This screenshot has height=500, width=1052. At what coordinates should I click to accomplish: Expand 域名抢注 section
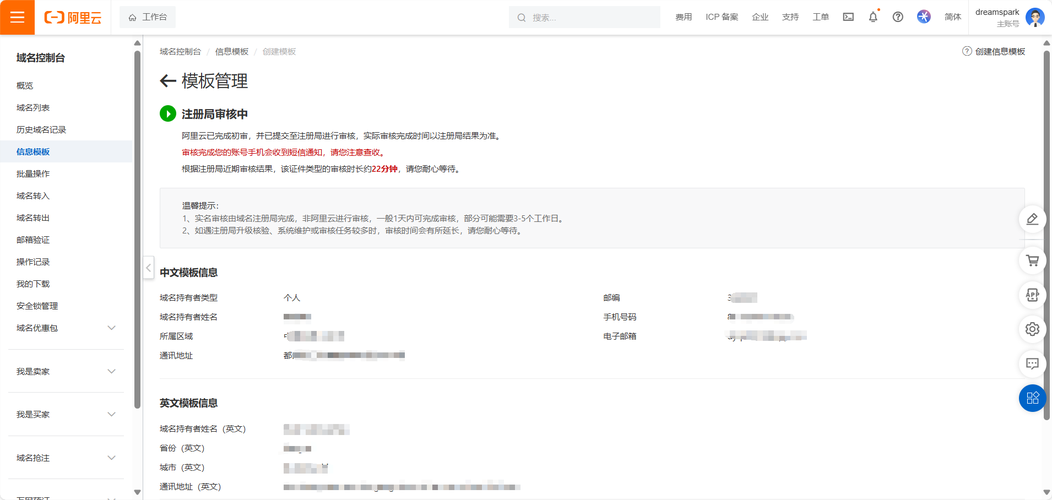click(111, 458)
